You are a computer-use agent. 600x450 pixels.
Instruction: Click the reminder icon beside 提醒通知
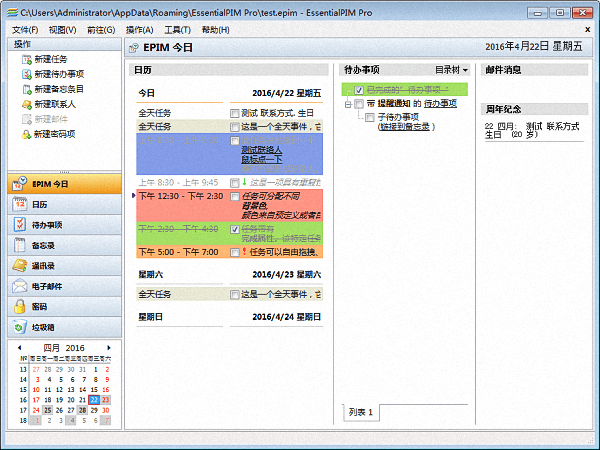[370, 104]
